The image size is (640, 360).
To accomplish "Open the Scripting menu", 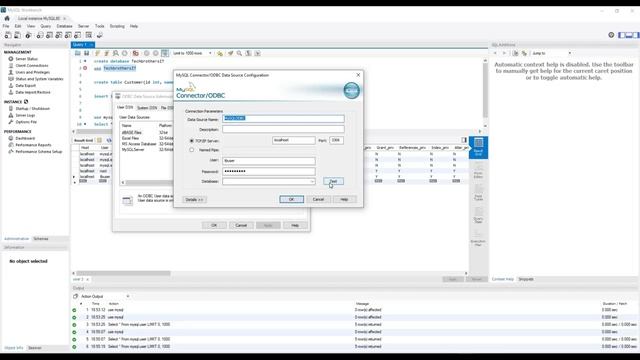I will pyautogui.click(x=117, y=26).
